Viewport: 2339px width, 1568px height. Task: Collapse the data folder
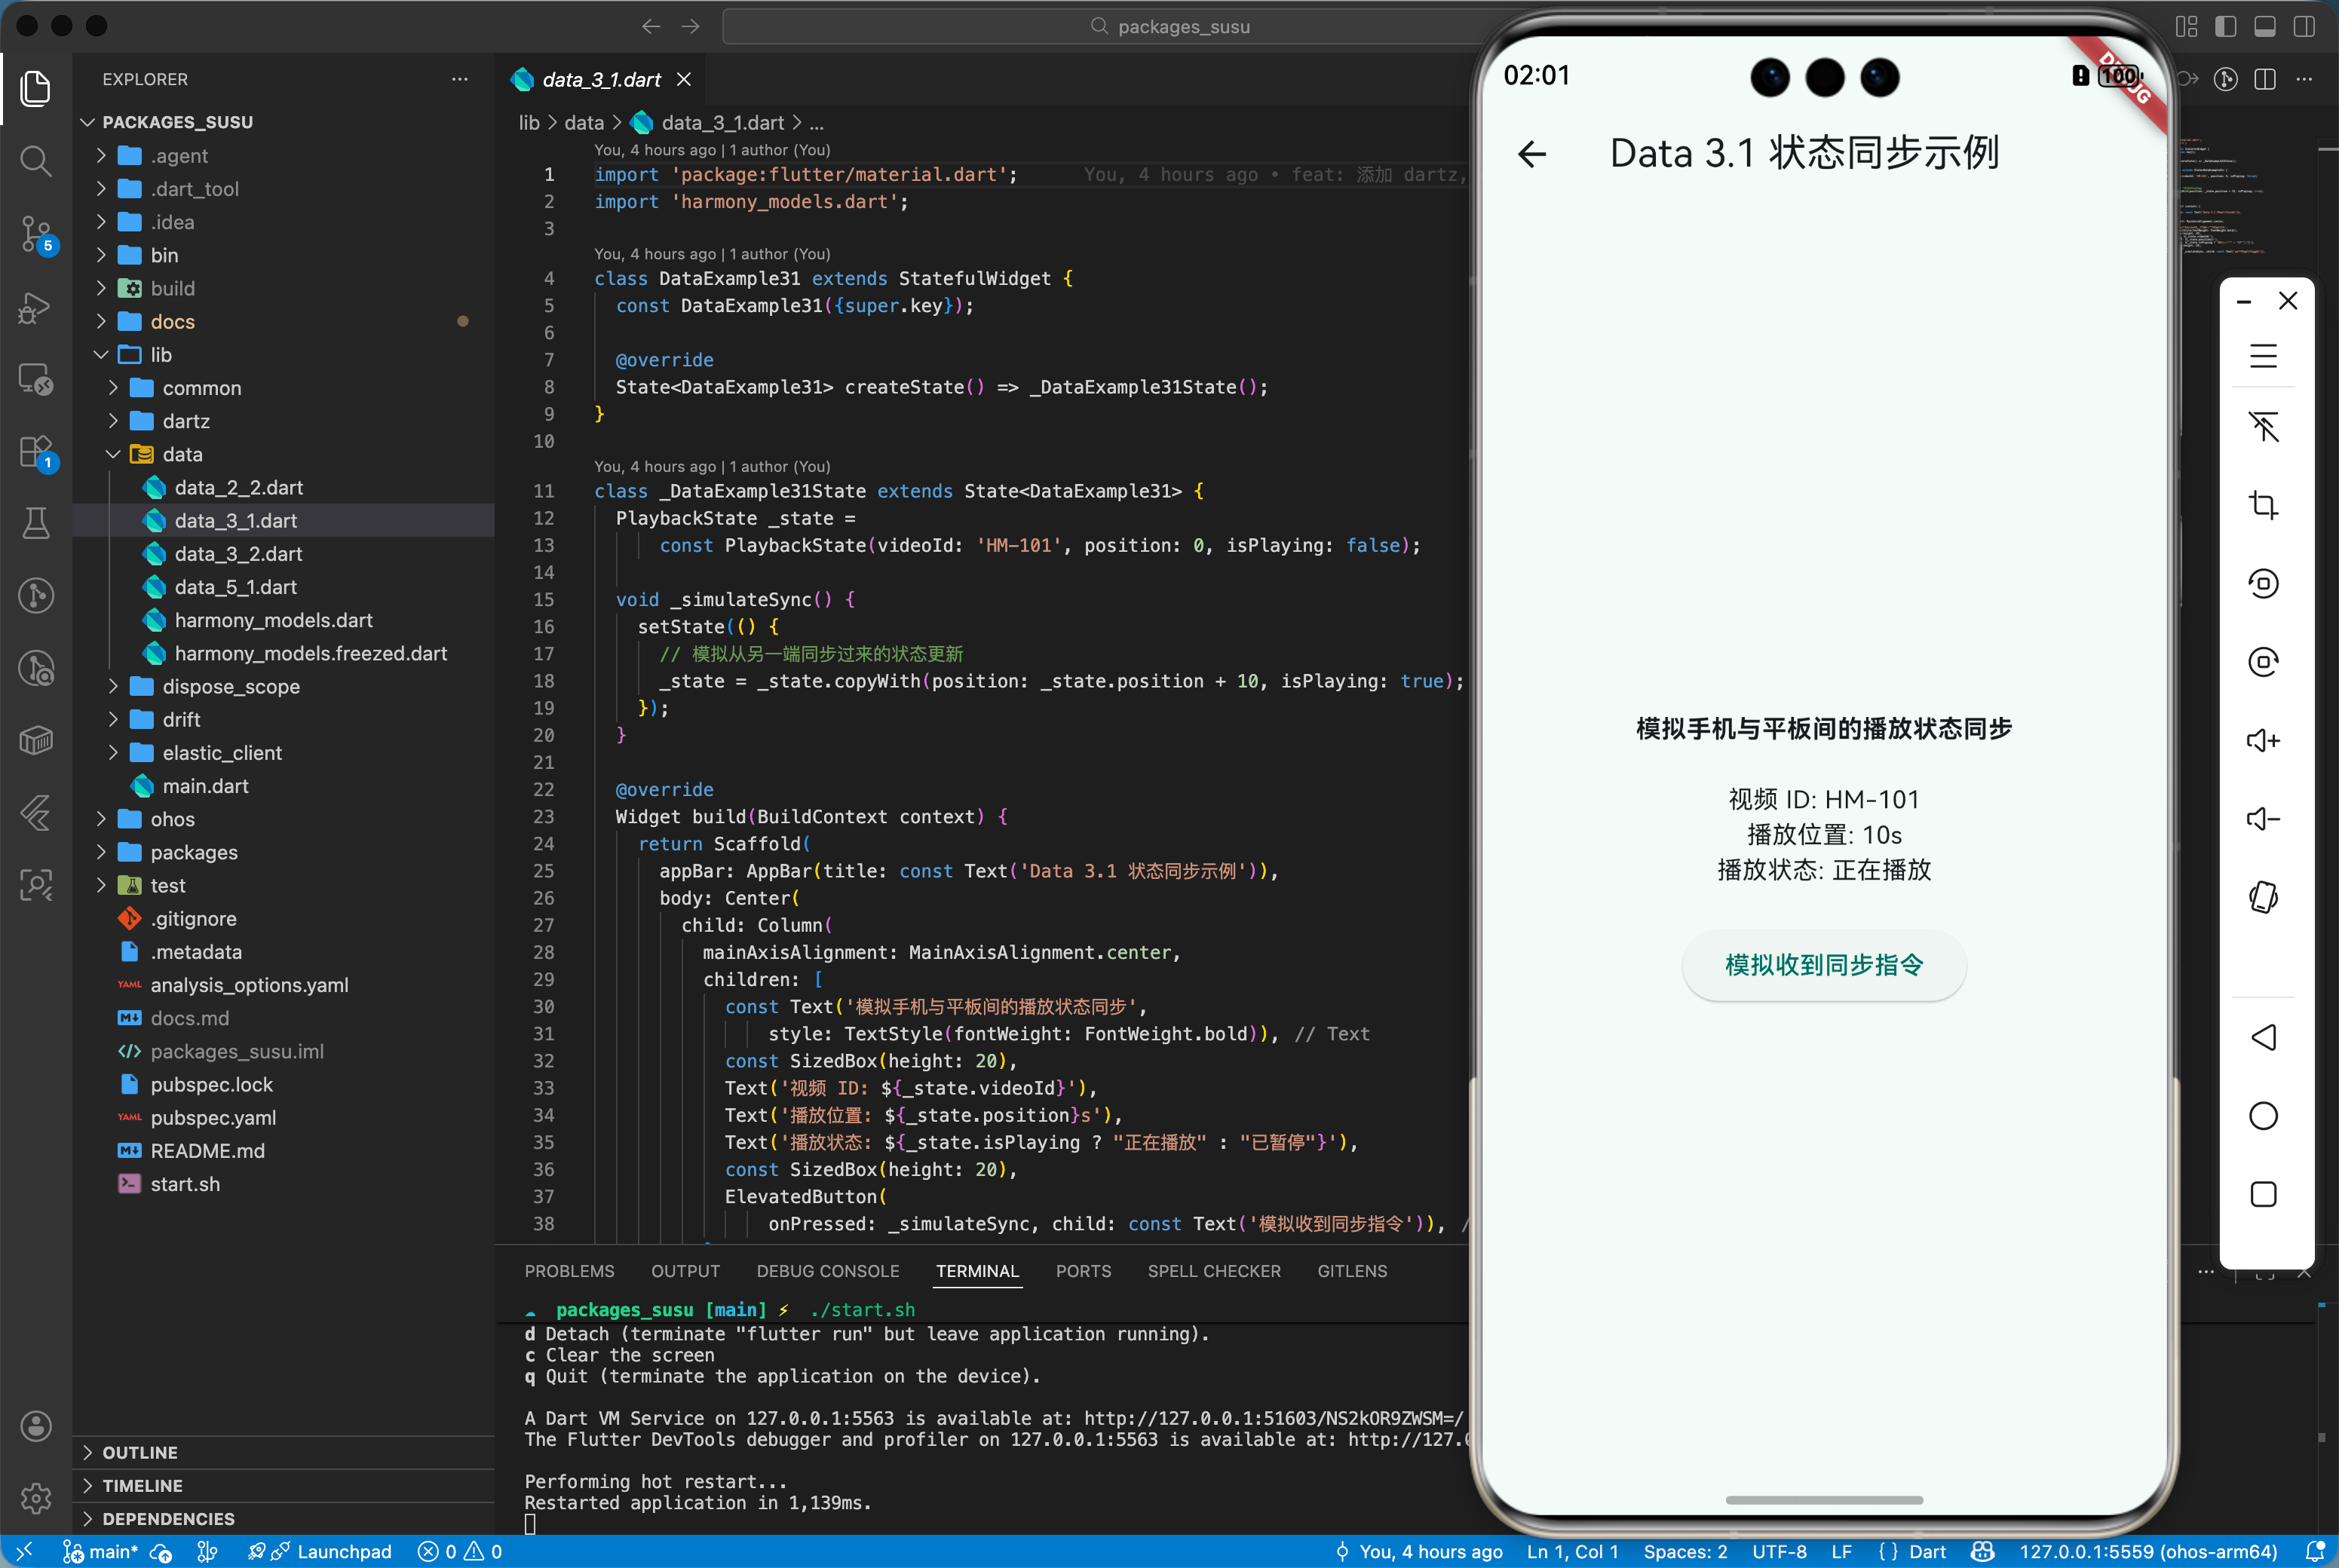(182, 455)
